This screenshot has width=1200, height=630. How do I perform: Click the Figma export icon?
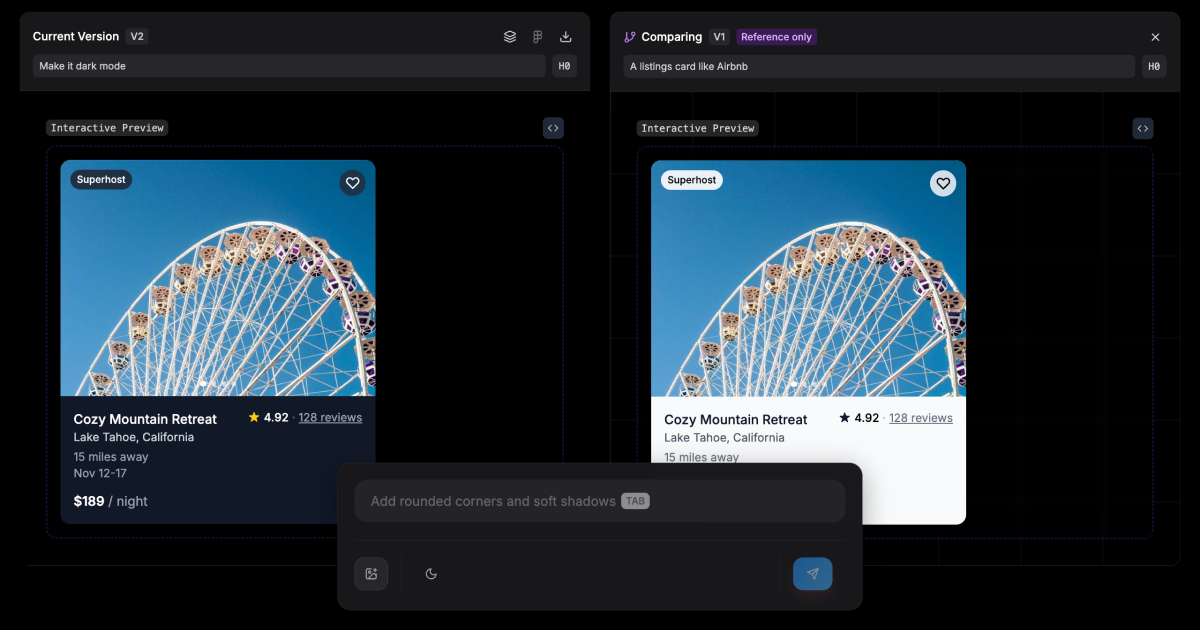(x=538, y=37)
